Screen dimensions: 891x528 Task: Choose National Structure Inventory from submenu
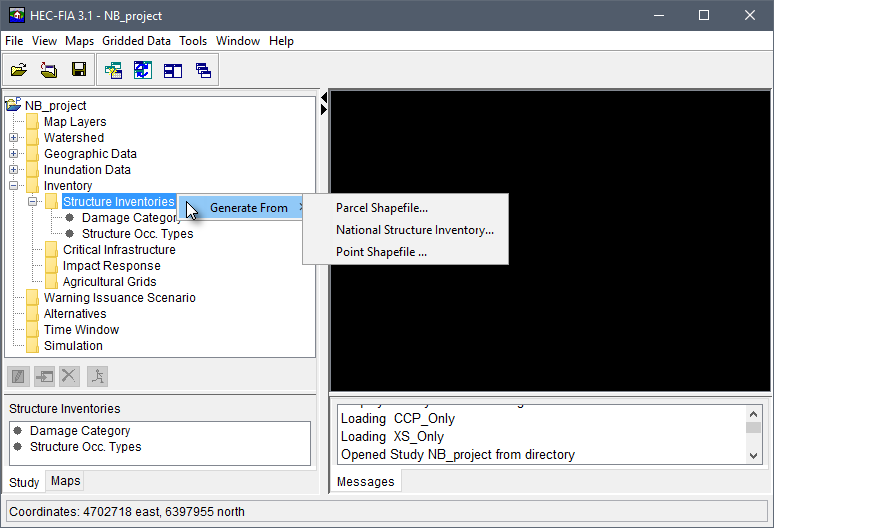tap(414, 230)
